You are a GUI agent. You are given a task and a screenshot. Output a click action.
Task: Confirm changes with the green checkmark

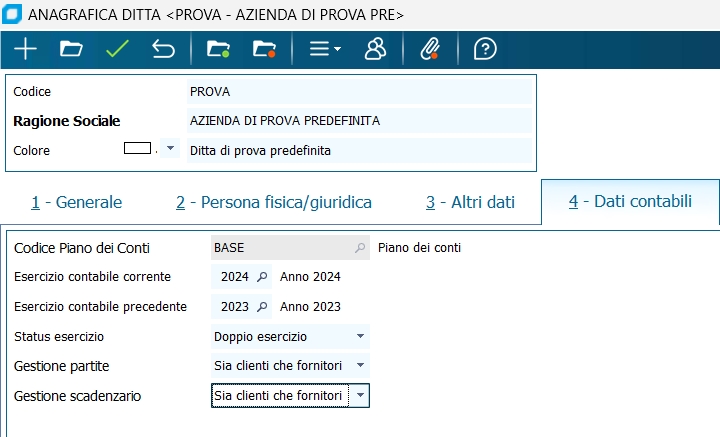tap(117, 49)
